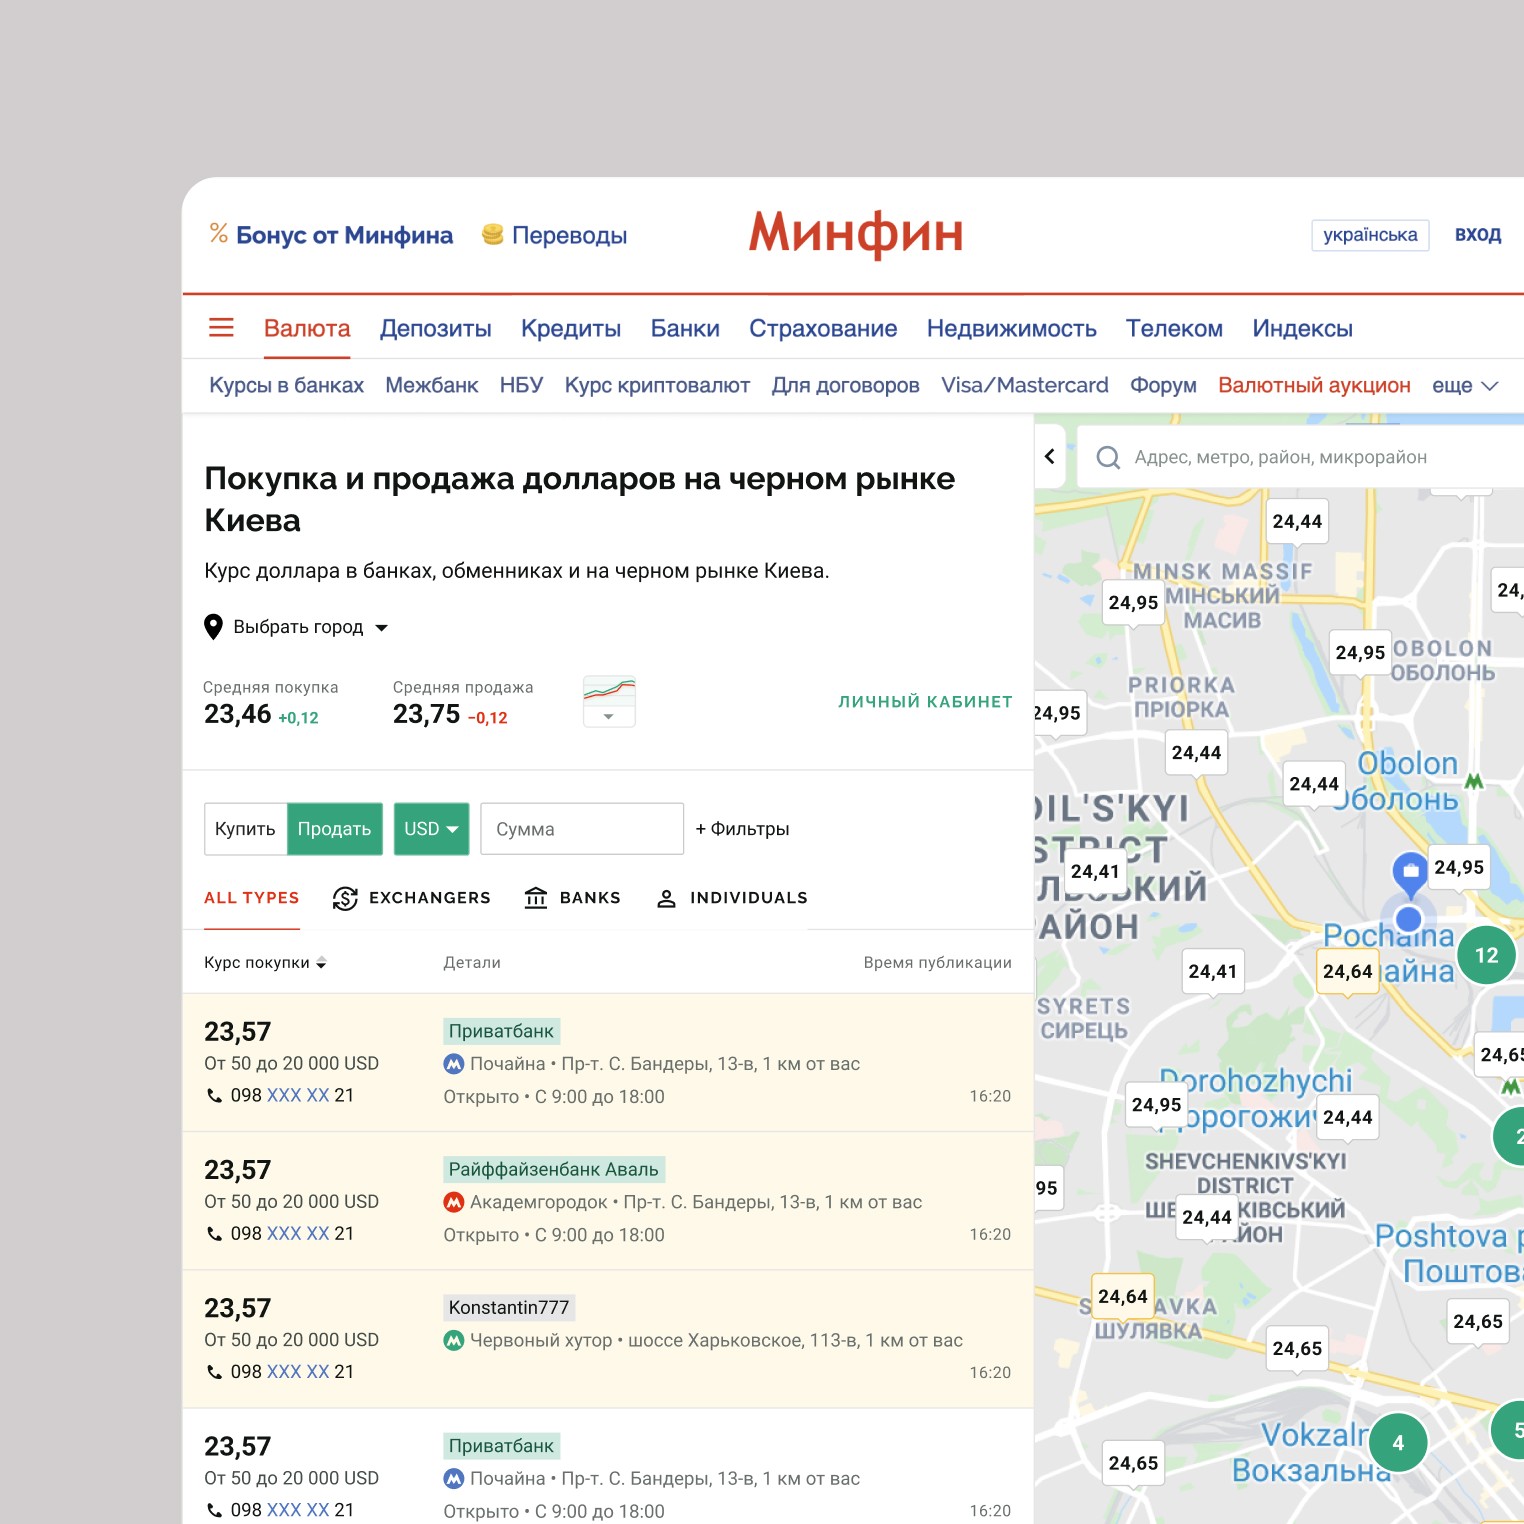
Task: Click the blue metro icon next to Почайна in first row
Action: 454,1064
